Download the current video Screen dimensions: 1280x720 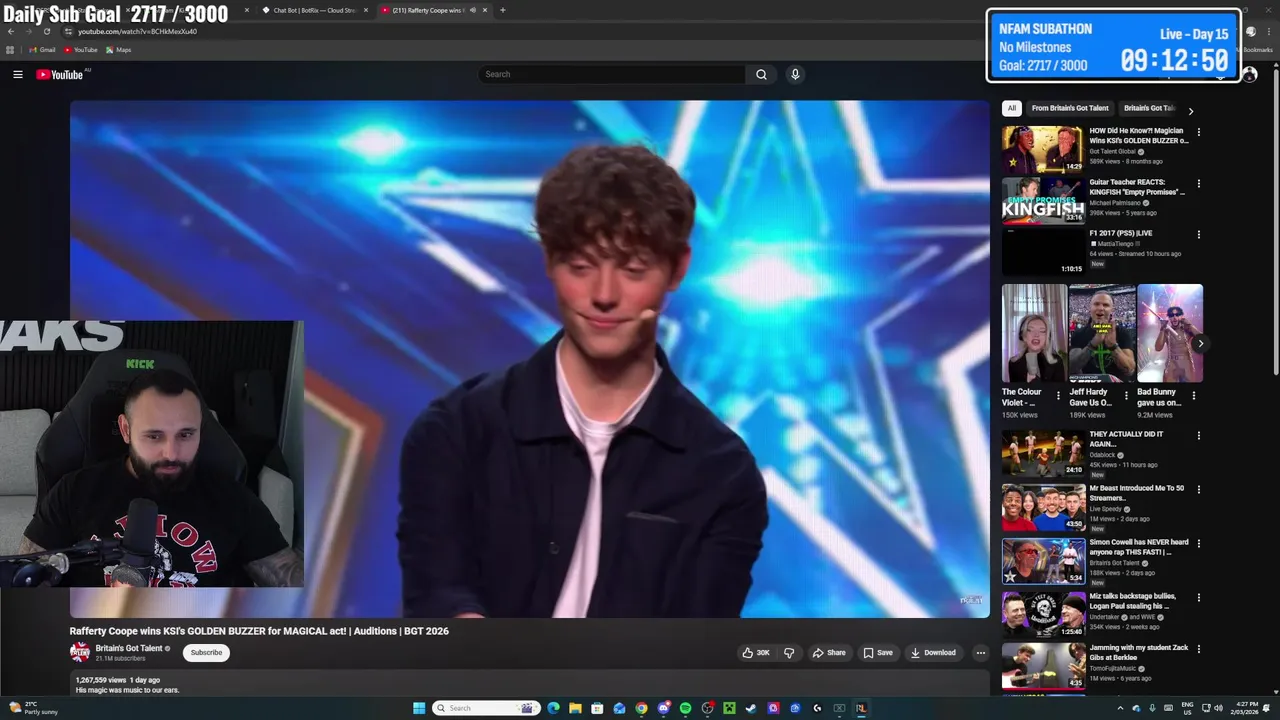(933, 652)
